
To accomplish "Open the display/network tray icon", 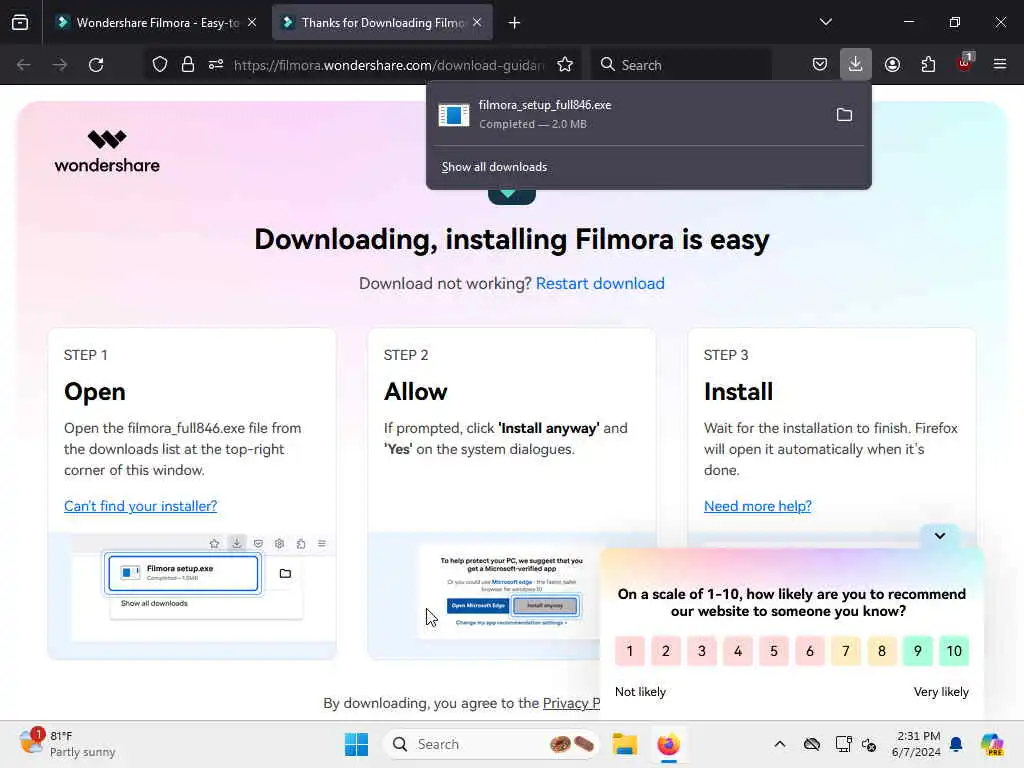I will 843,744.
